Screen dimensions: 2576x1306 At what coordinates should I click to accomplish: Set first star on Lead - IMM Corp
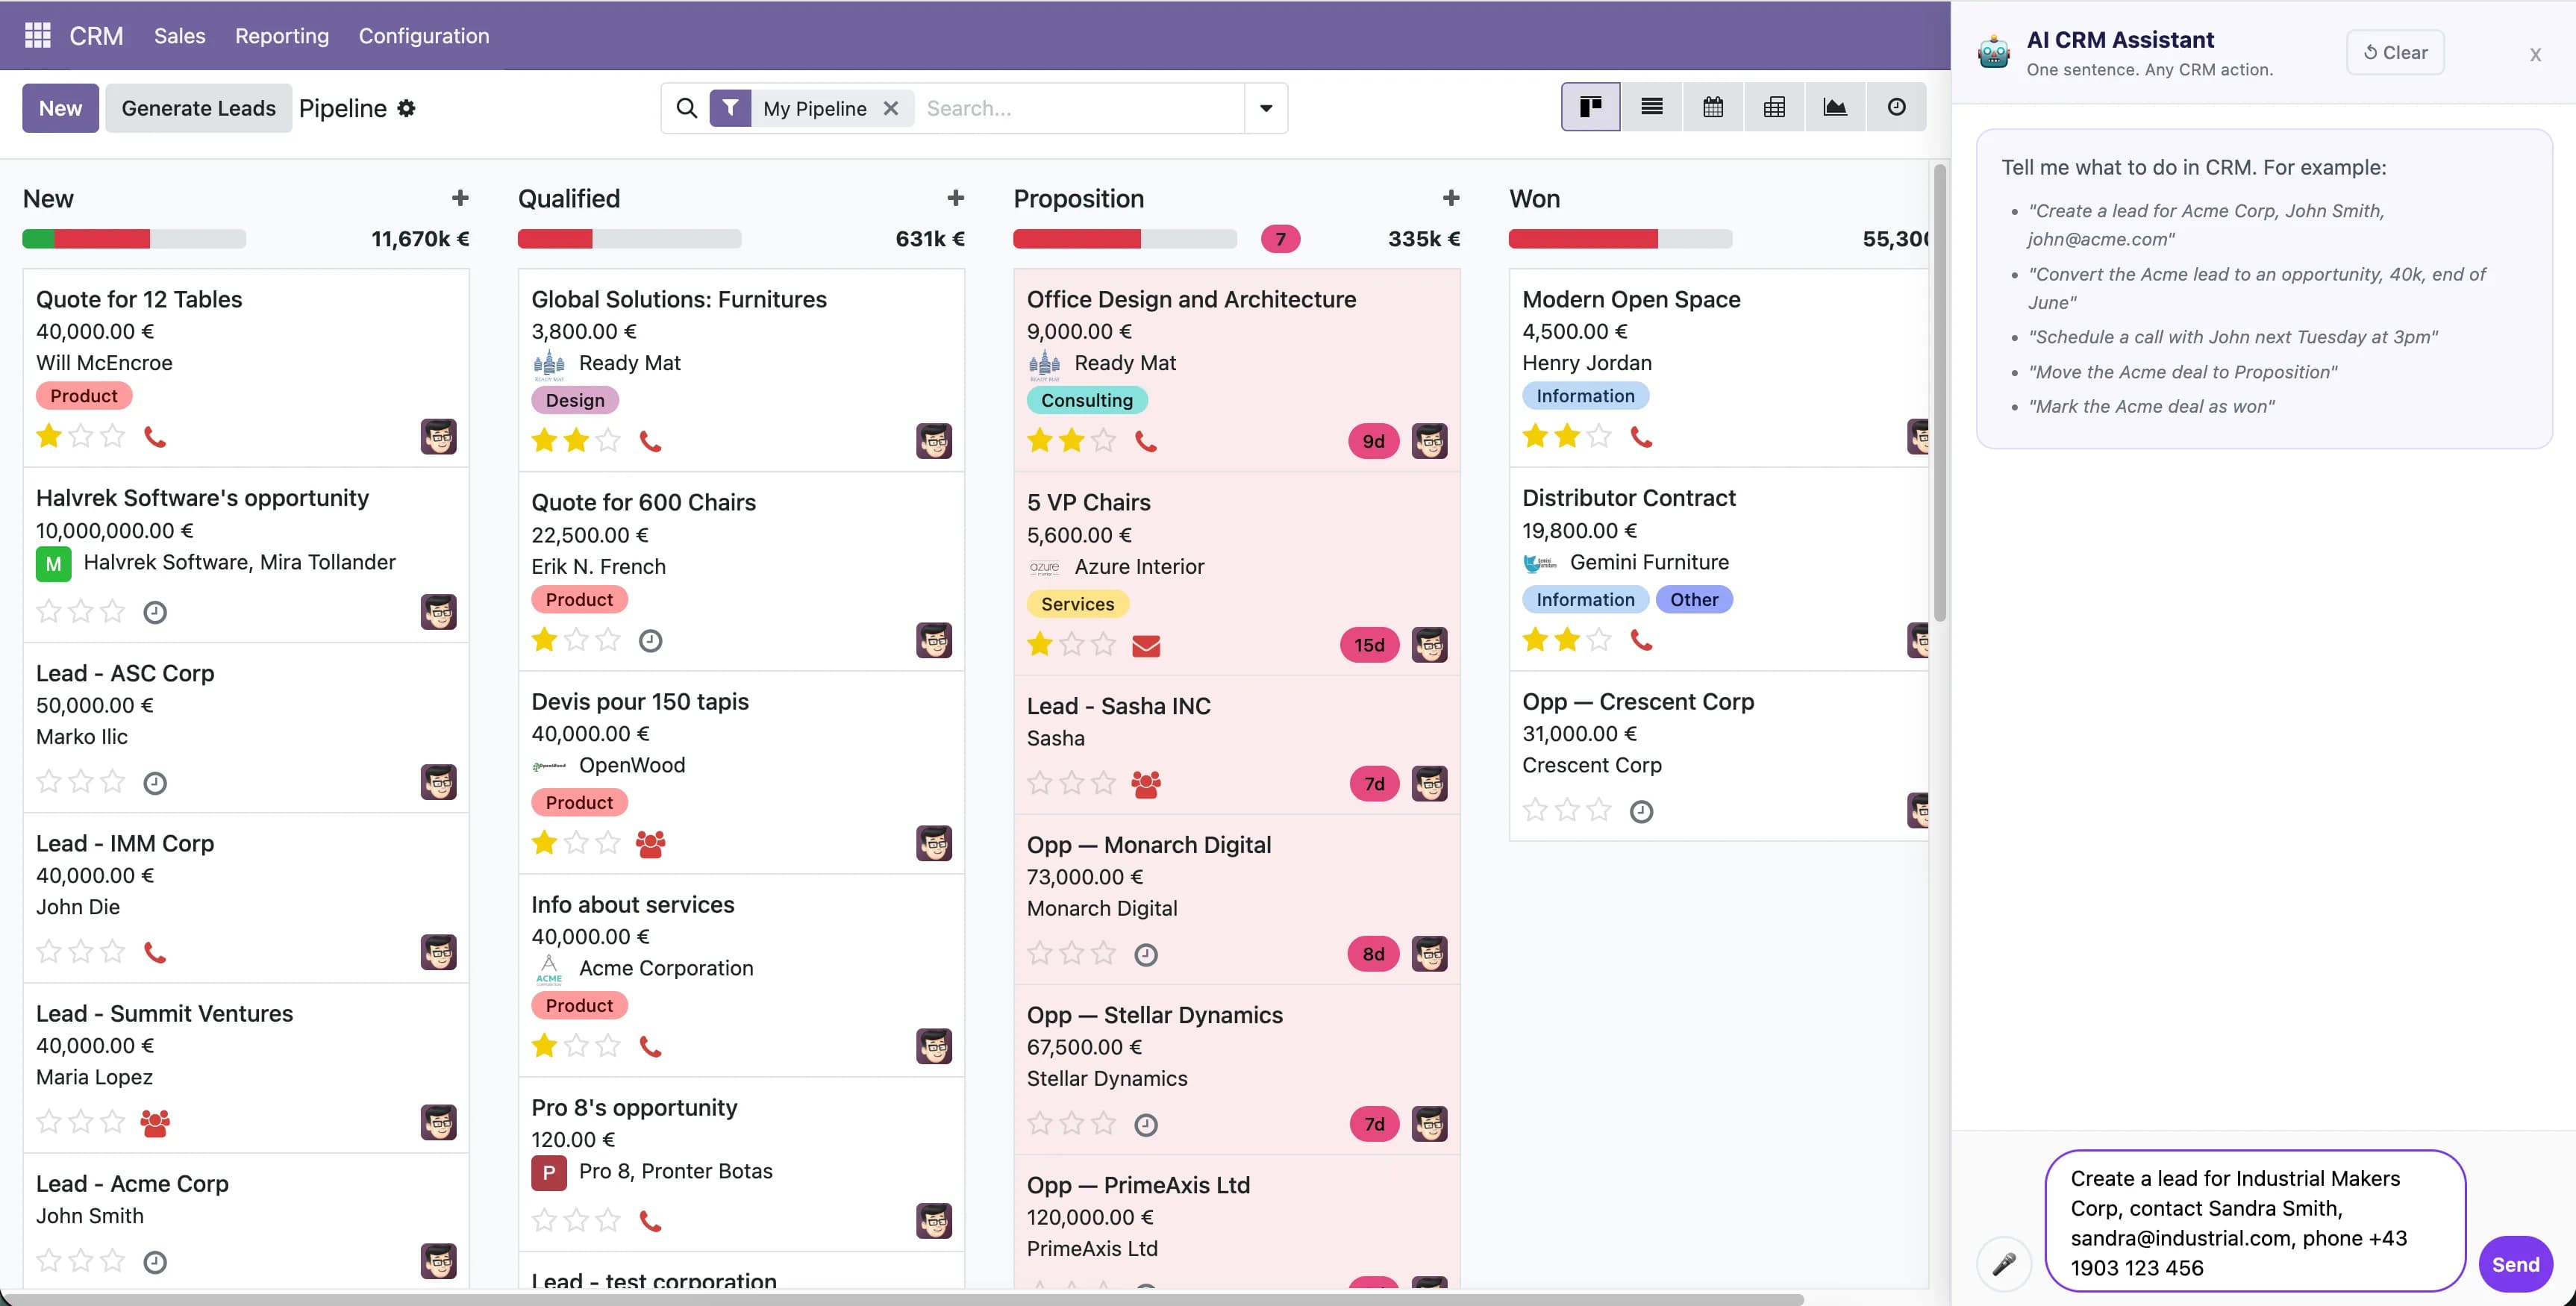[x=49, y=951]
